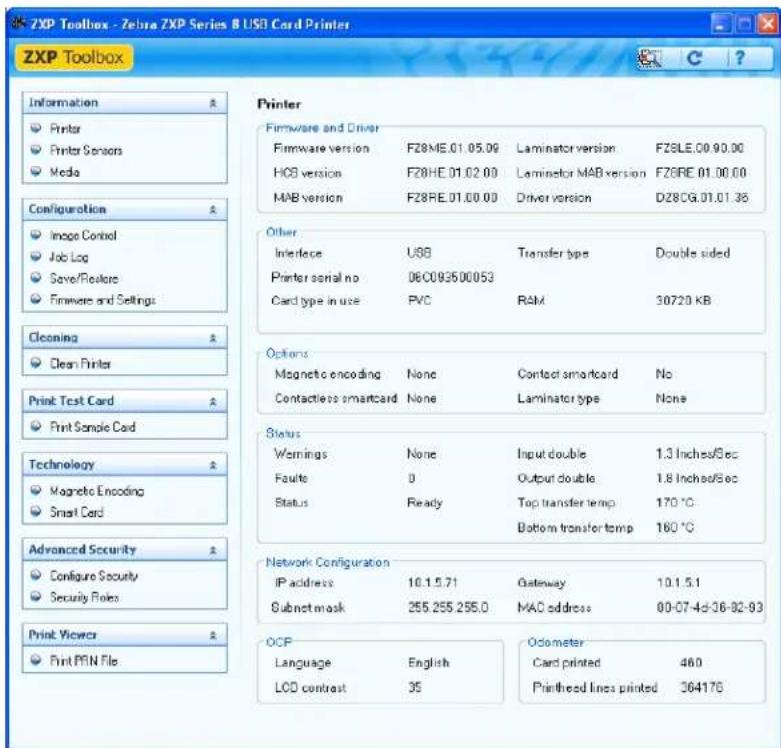This screenshot has width=781, height=748.
Task: Click printer serial number 06C093500053
Action: (451, 277)
